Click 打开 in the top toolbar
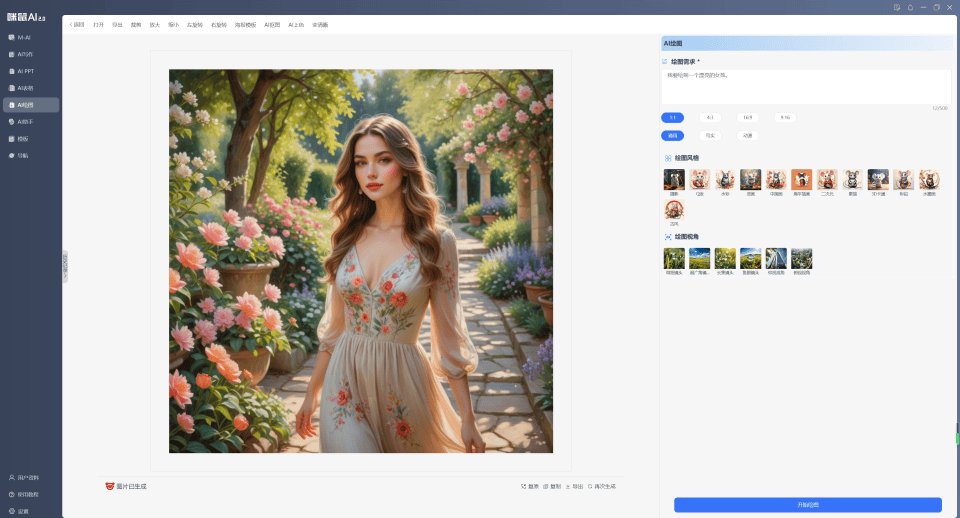Image resolution: width=960 pixels, height=518 pixels. tap(98, 24)
